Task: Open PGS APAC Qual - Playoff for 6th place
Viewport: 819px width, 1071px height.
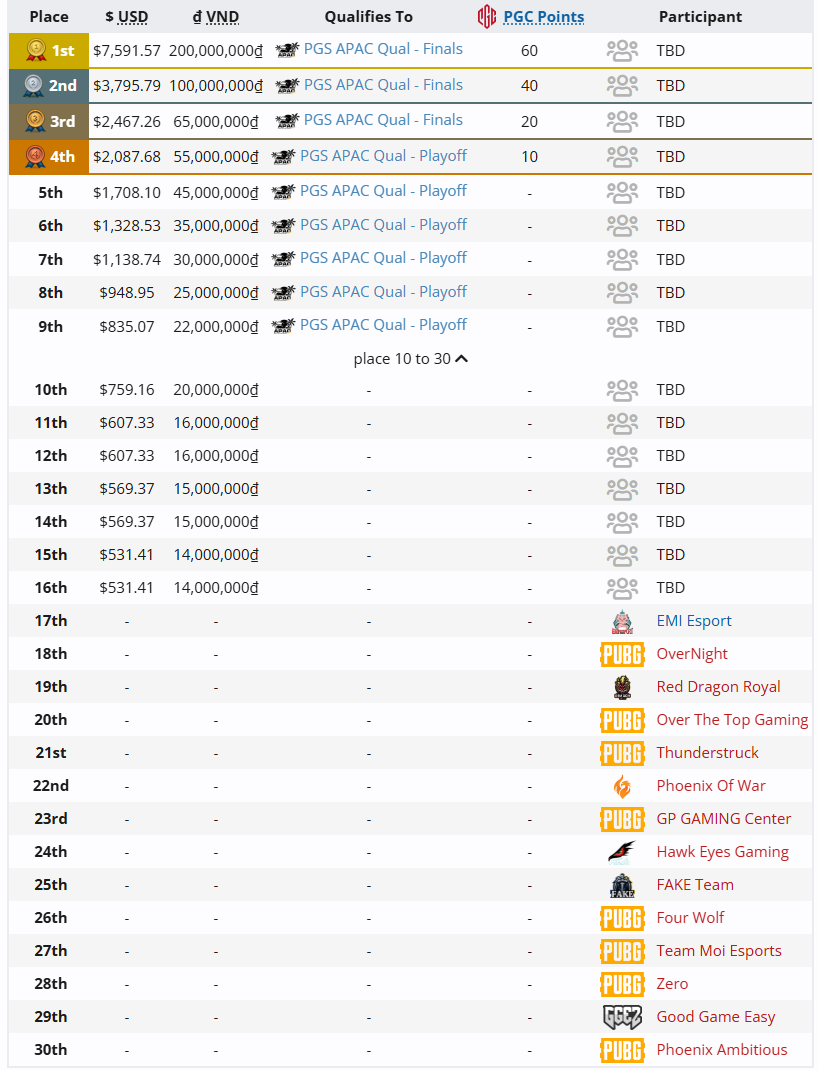Action: click(383, 225)
